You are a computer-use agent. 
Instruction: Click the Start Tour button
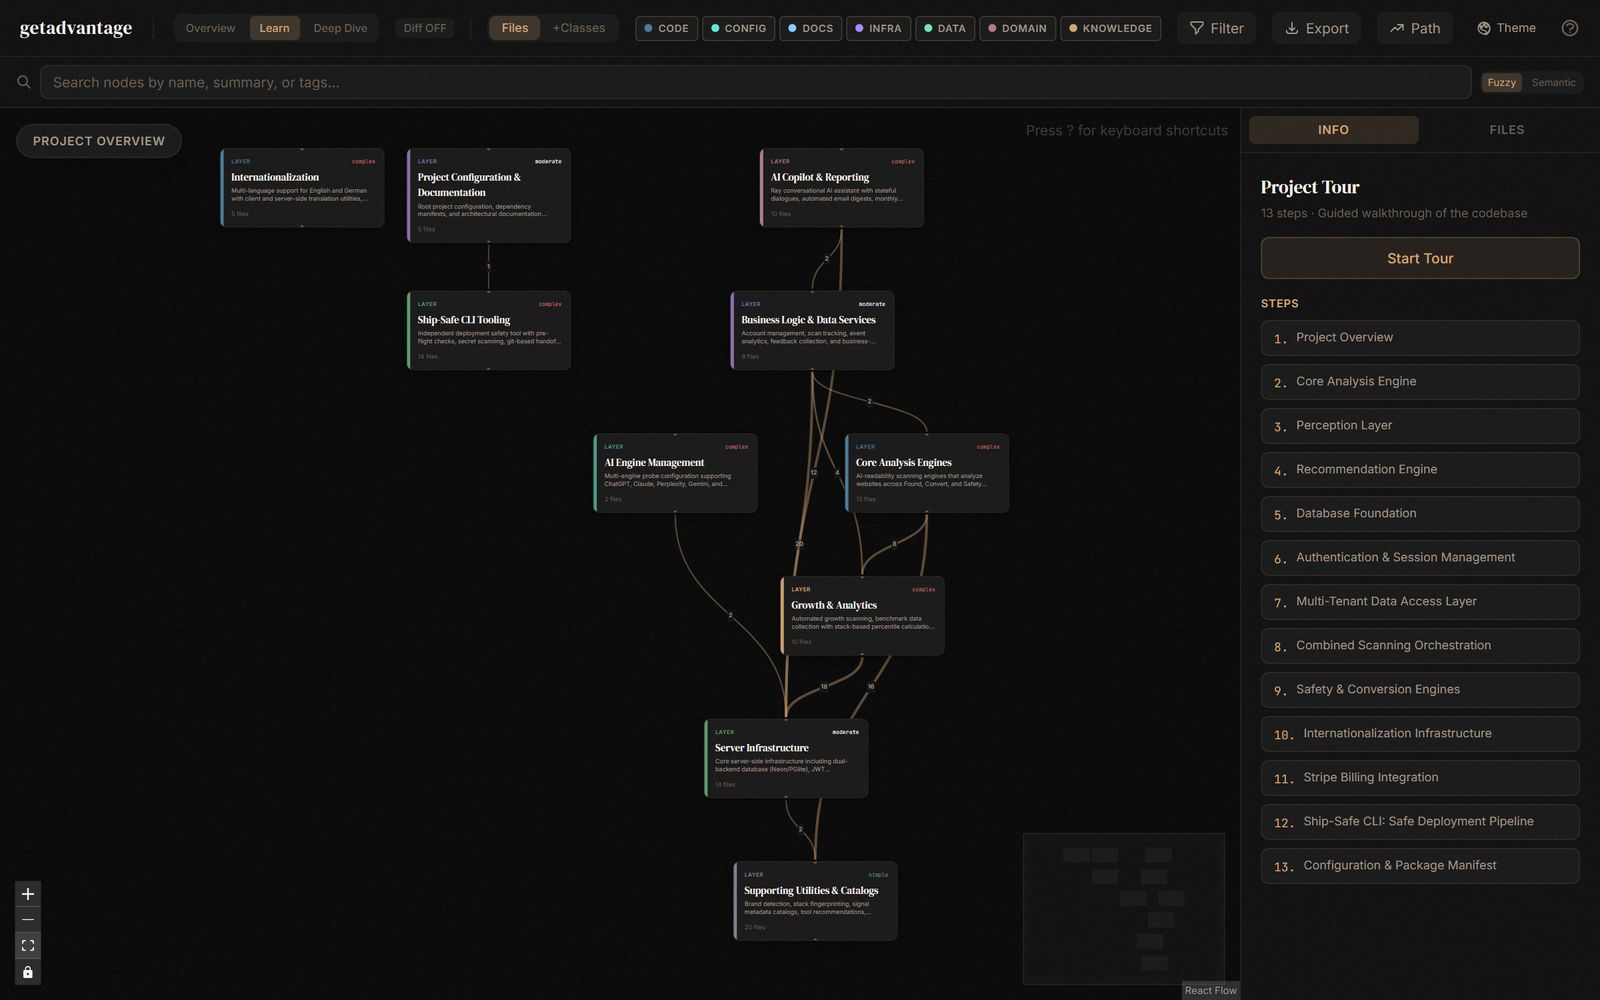(x=1420, y=258)
